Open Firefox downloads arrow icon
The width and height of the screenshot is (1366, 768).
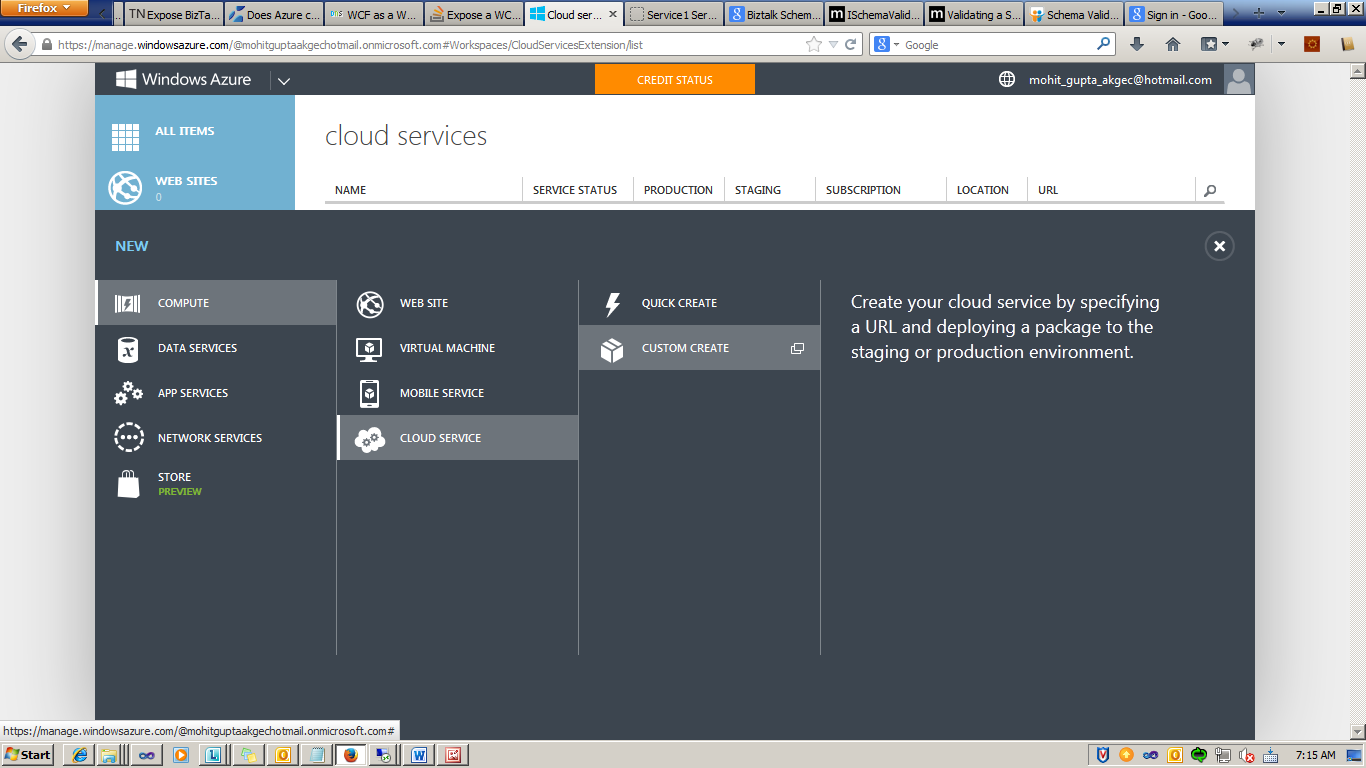click(1137, 45)
